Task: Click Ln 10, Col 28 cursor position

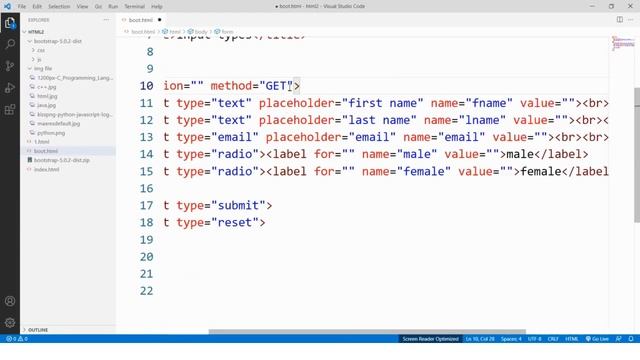Action: [480, 339]
